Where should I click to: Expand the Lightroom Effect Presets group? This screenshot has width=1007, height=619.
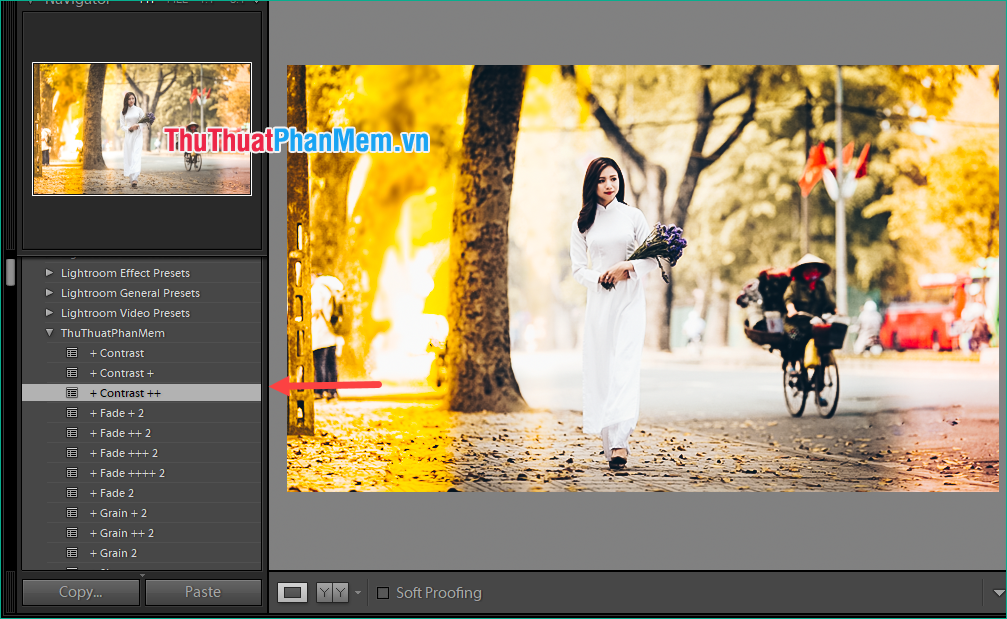click(48, 272)
